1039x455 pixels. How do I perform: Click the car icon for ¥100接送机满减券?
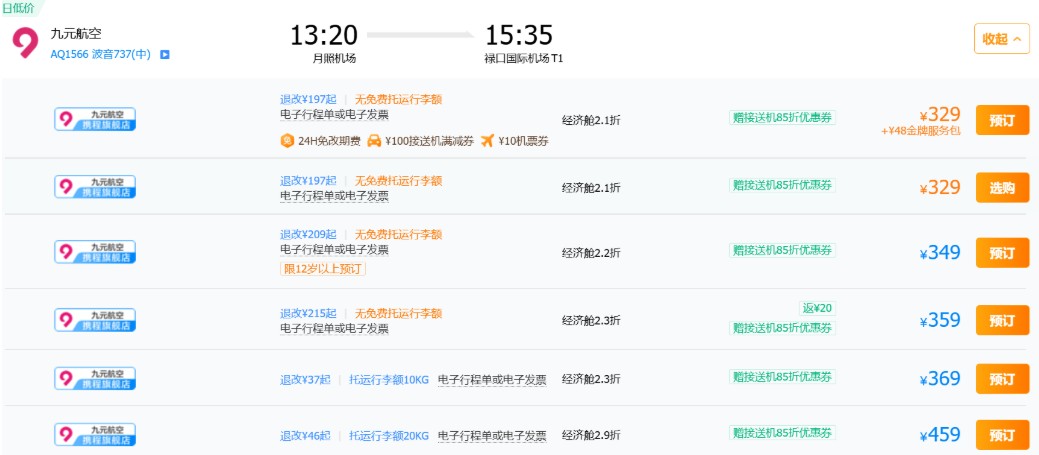pyautogui.click(x=374, y=140)
